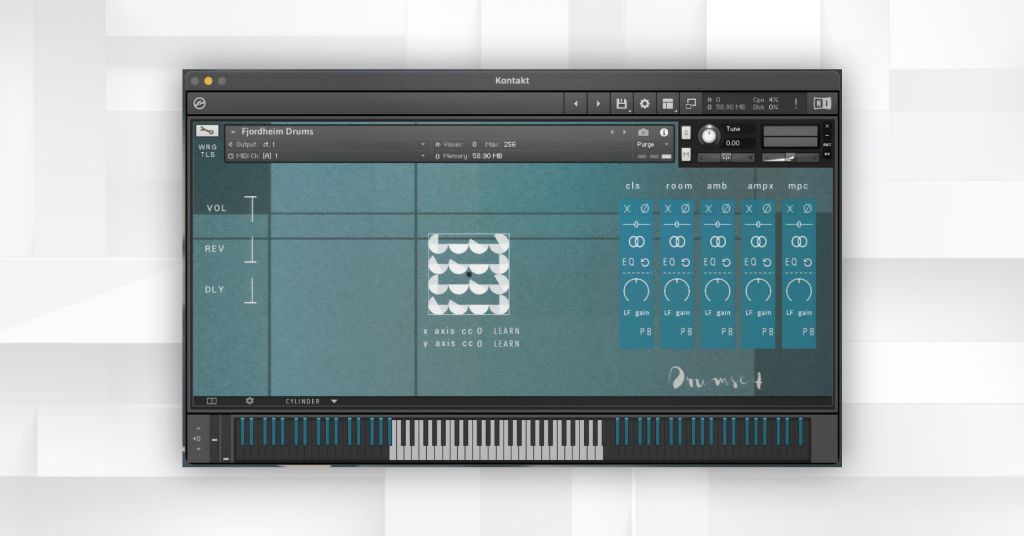Adjust the DLY slider
This screenshot has width=1024, height=536.
point(250,290)
